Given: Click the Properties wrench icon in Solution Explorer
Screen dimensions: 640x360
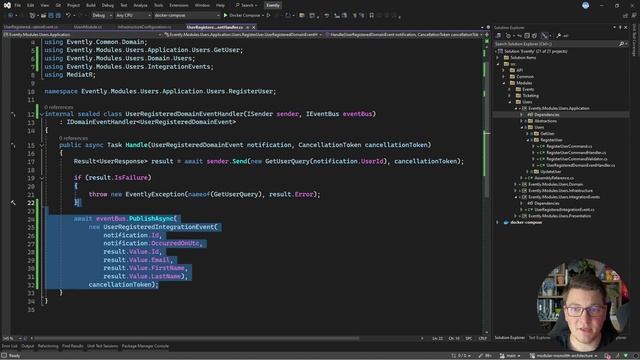Looking at the screenshot, I should click(558, 36).
